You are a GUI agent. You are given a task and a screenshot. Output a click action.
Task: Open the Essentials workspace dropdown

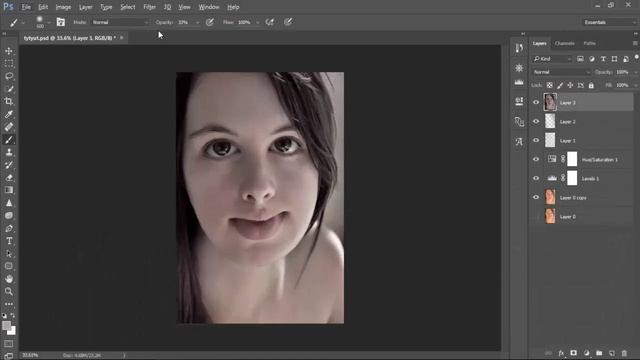[609, 22]
